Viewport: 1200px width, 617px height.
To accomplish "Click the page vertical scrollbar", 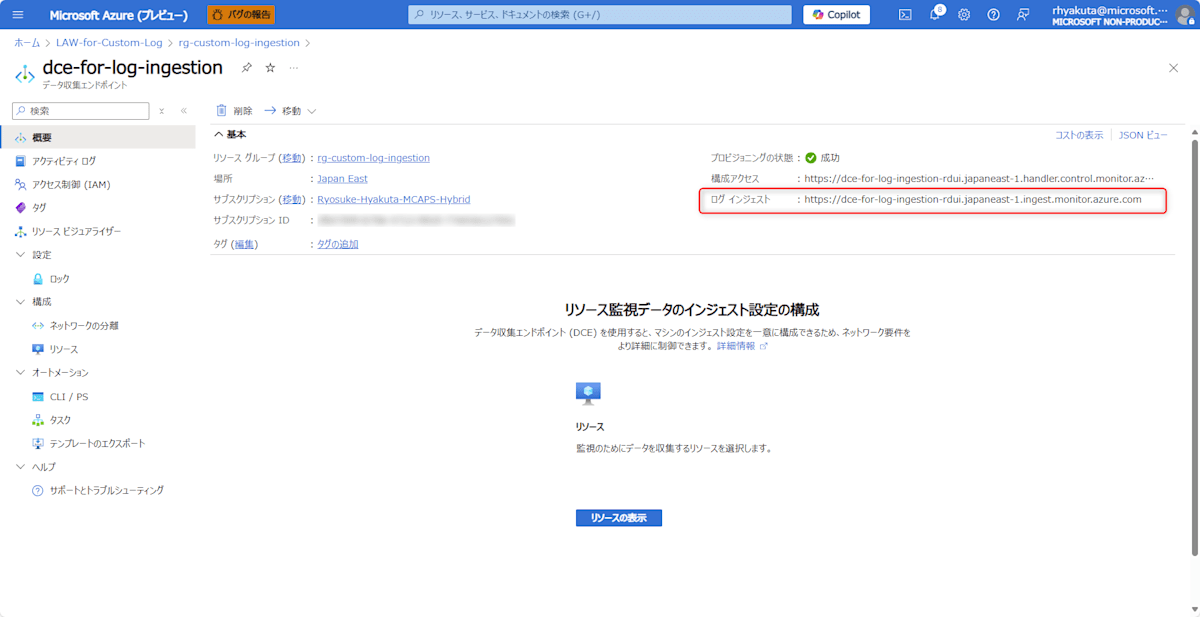I will coord(1193,346).
